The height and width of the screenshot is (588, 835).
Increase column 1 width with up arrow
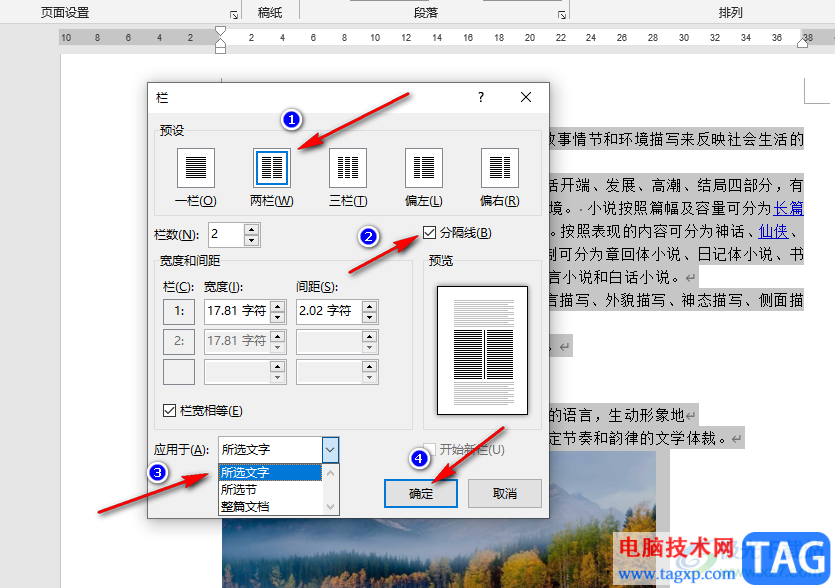pos(277,306)
